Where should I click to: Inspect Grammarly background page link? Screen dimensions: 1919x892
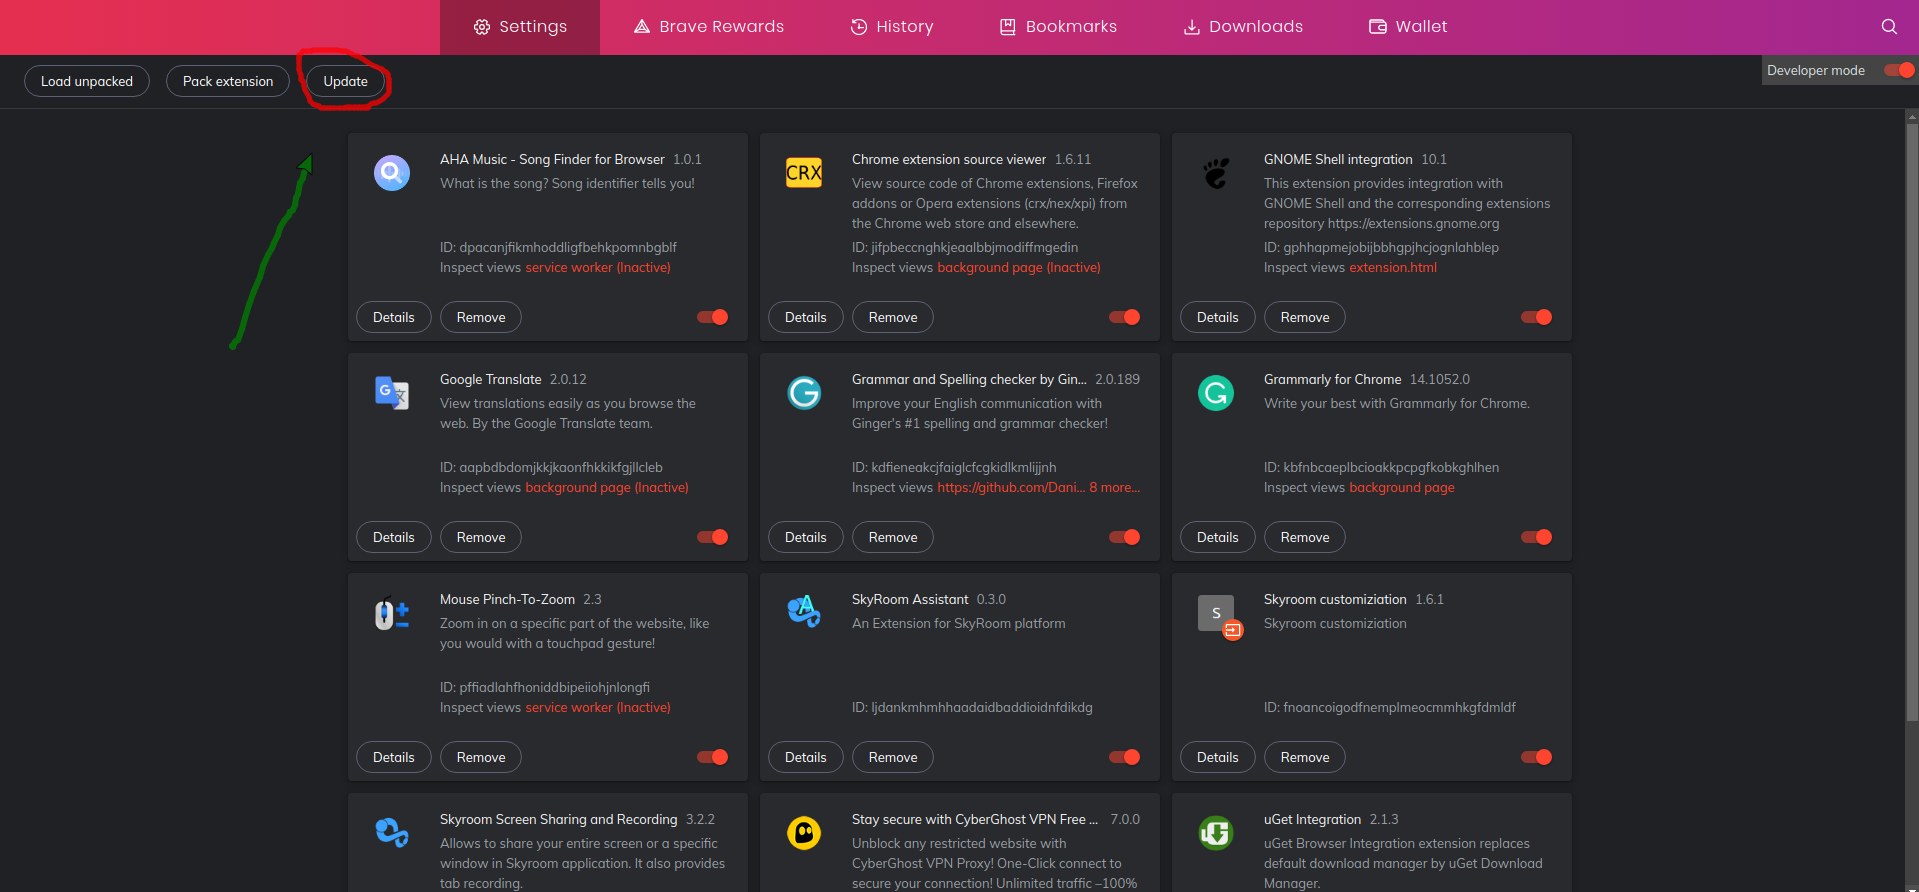(1402, 488)
